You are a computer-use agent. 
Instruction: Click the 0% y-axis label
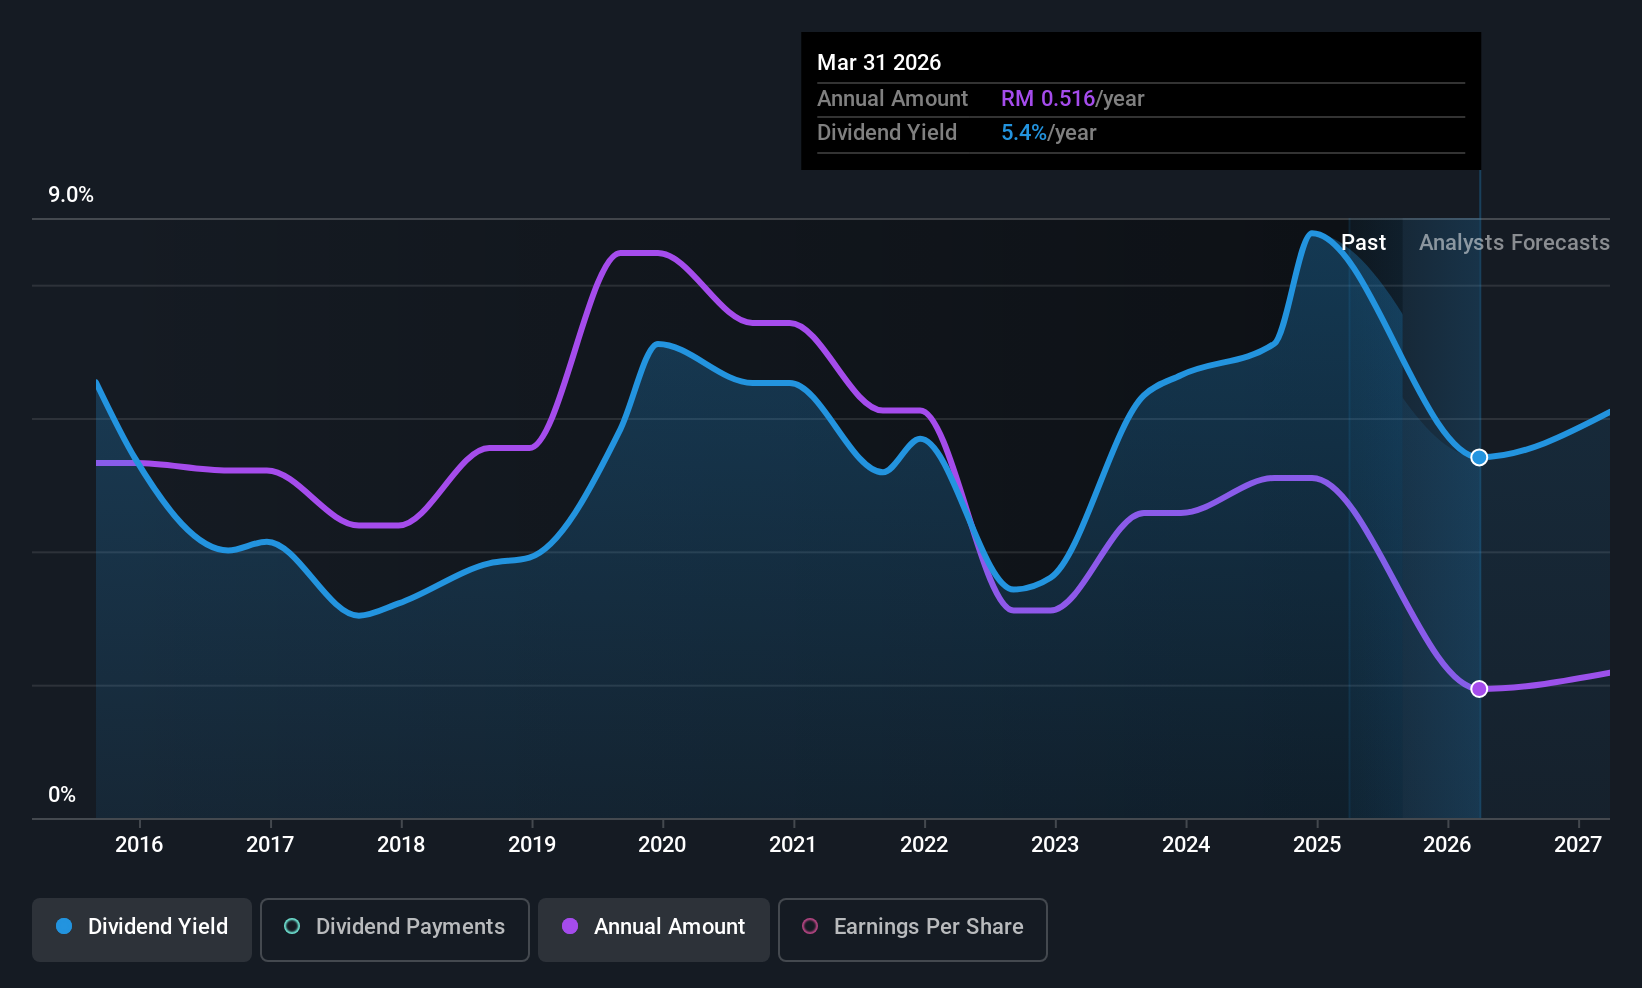click(62, 795)
